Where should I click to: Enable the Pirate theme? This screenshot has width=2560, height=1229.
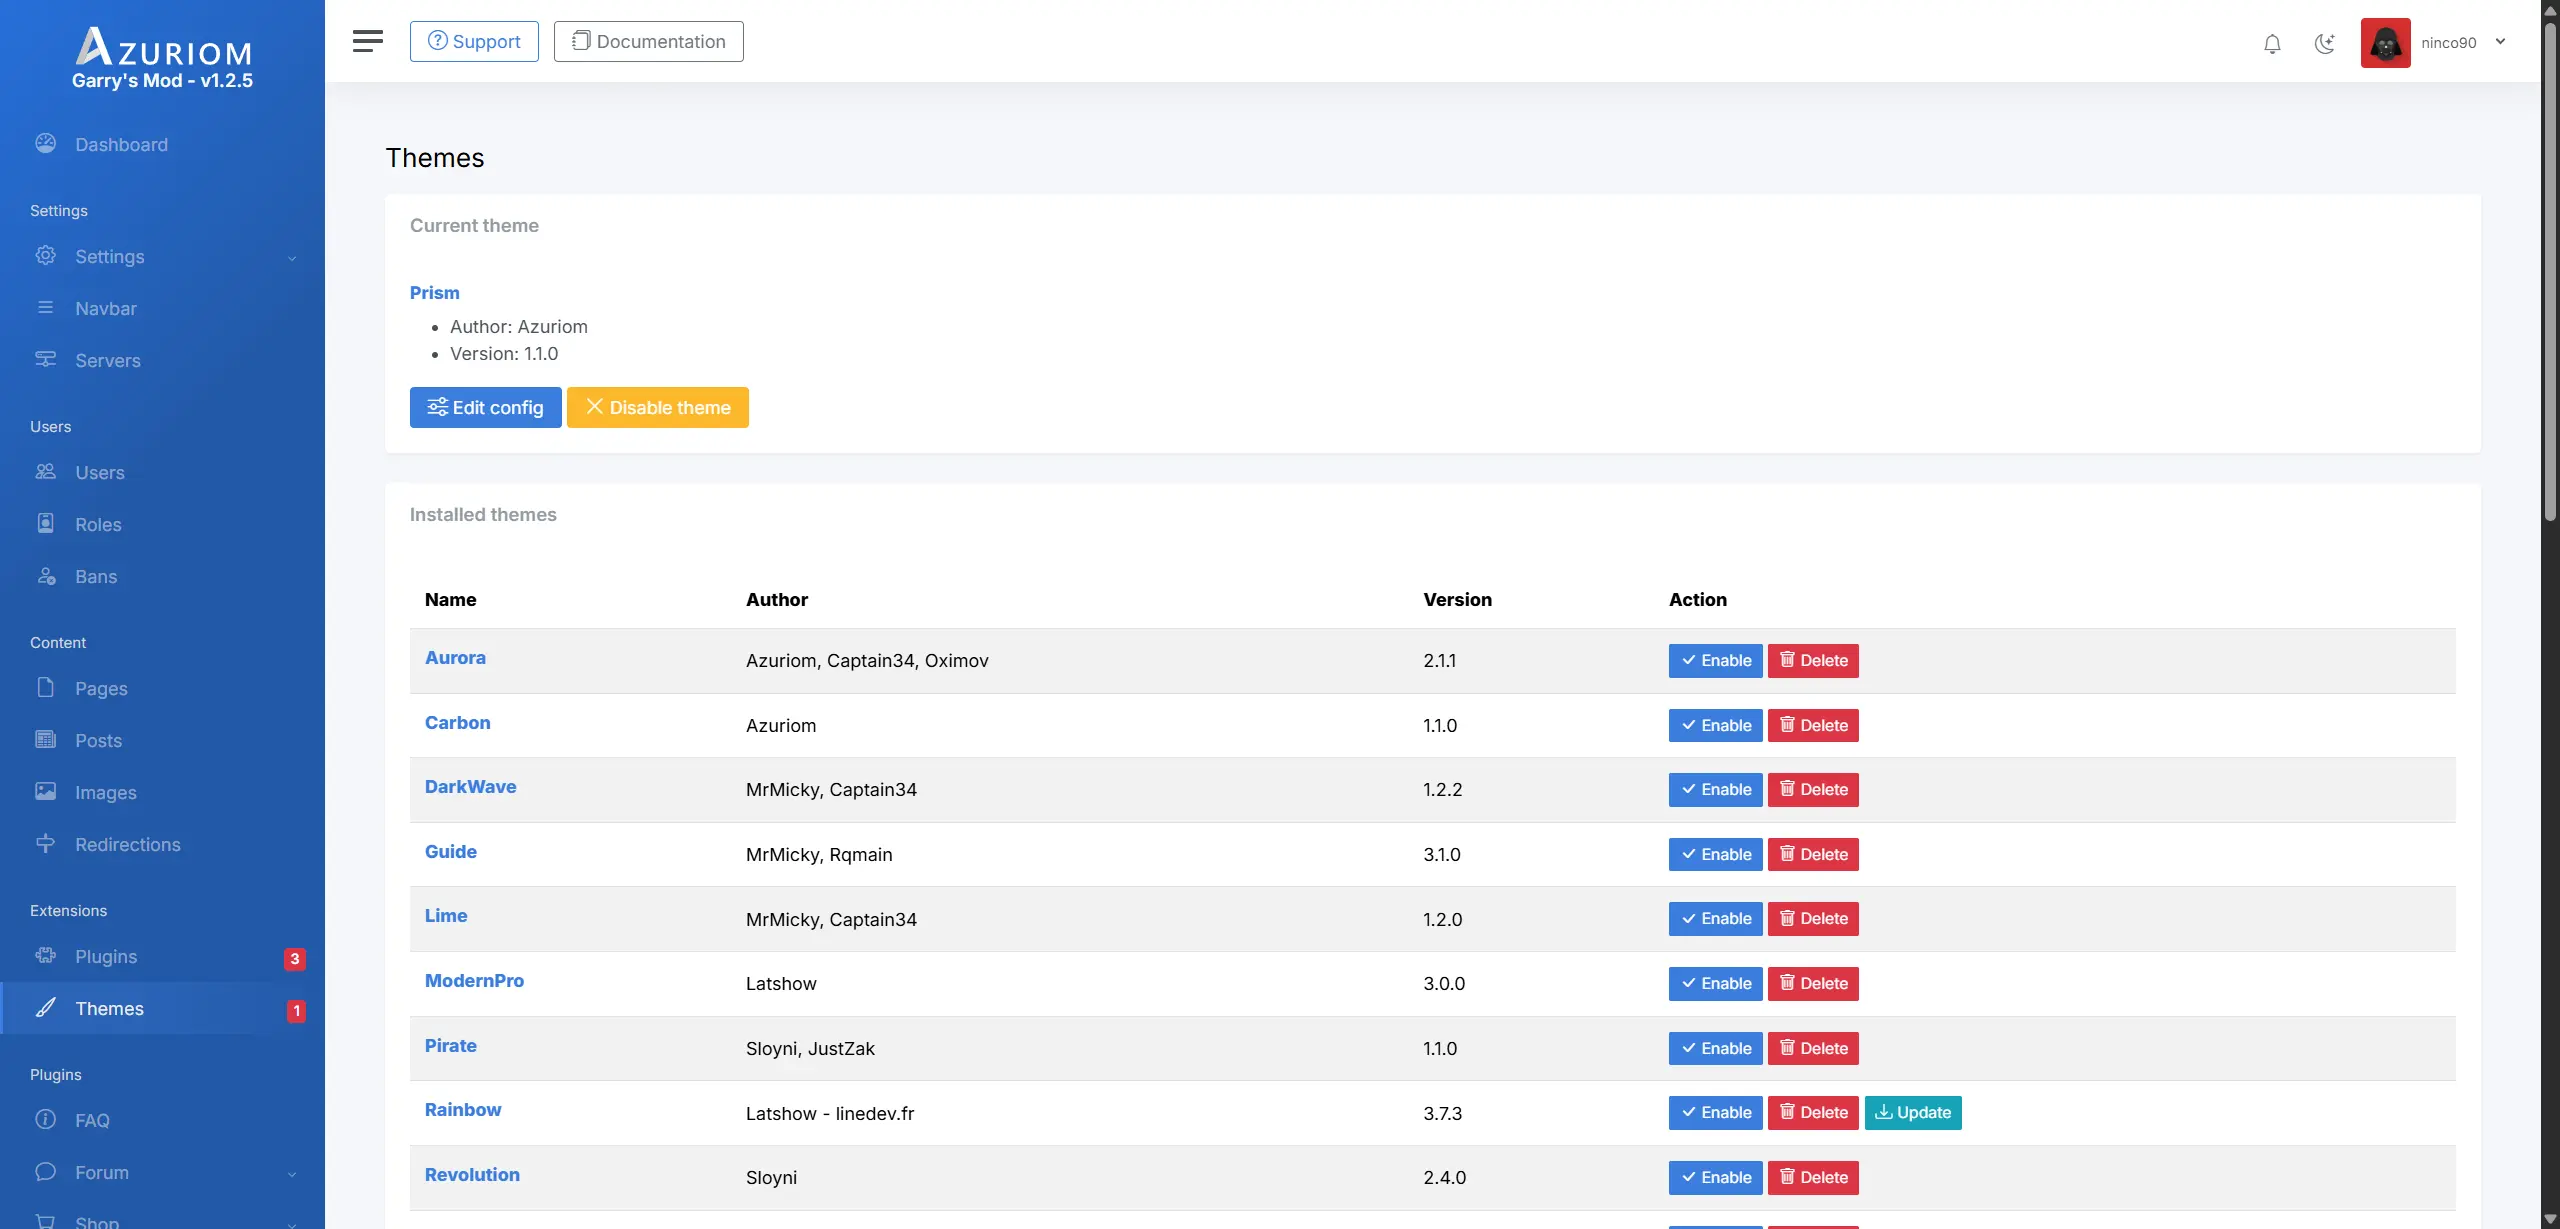1715,1048
